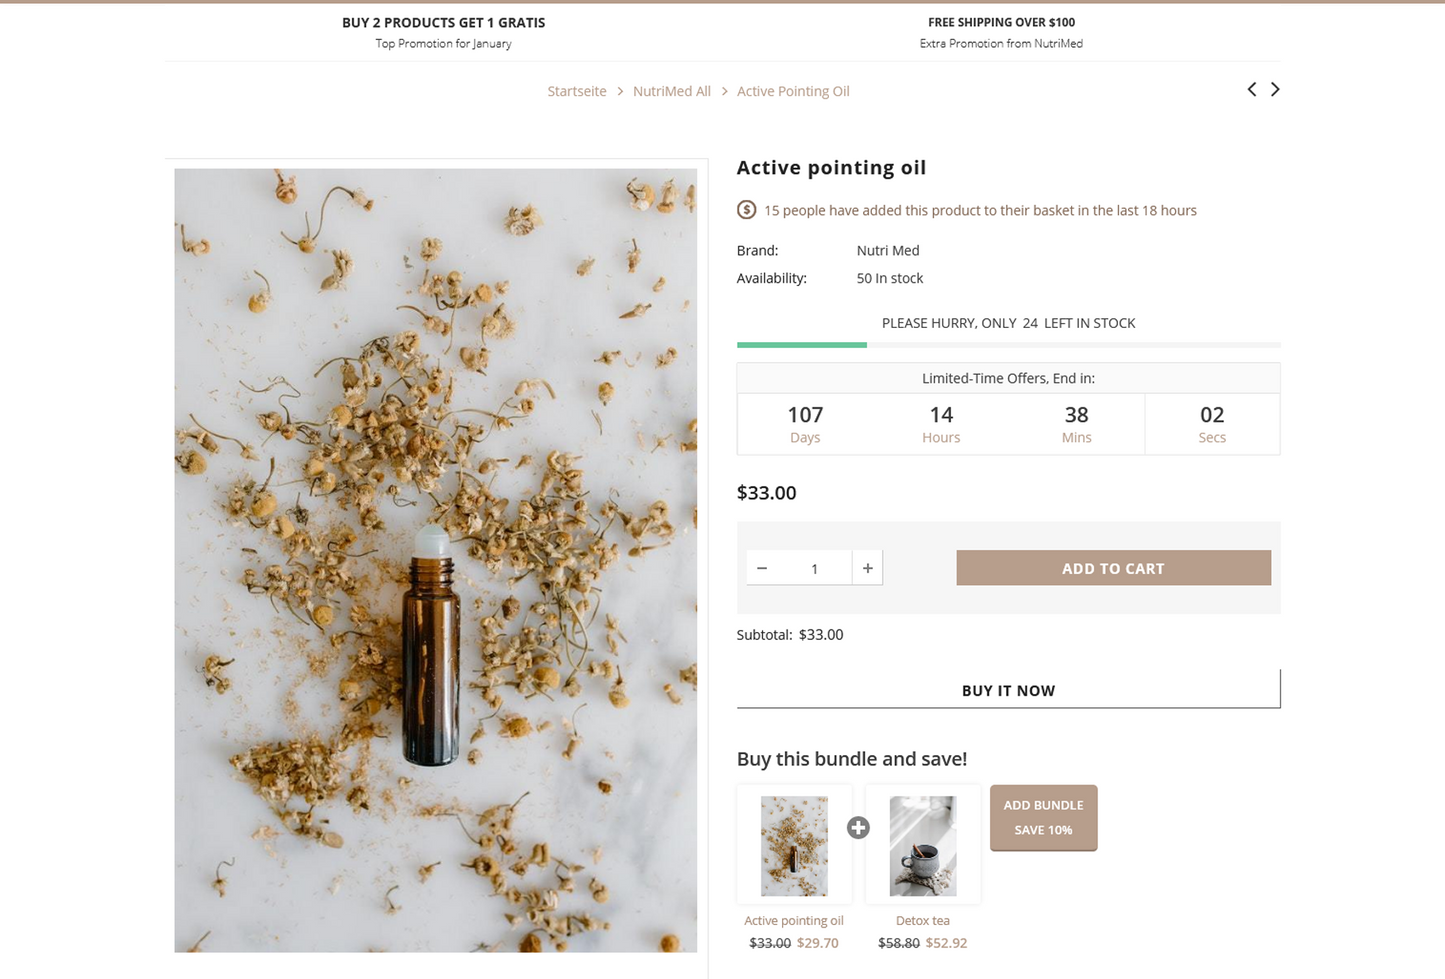The height and width of the screenshot is (979, 1445).
Task: Open the Detox tea product link
Action: 922,920
